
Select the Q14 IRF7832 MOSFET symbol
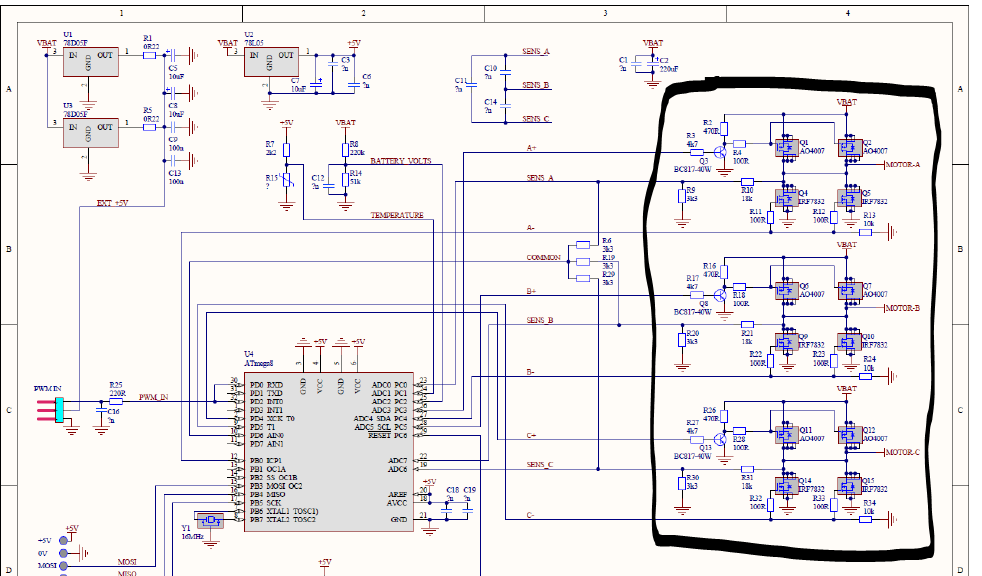point(786,486)
